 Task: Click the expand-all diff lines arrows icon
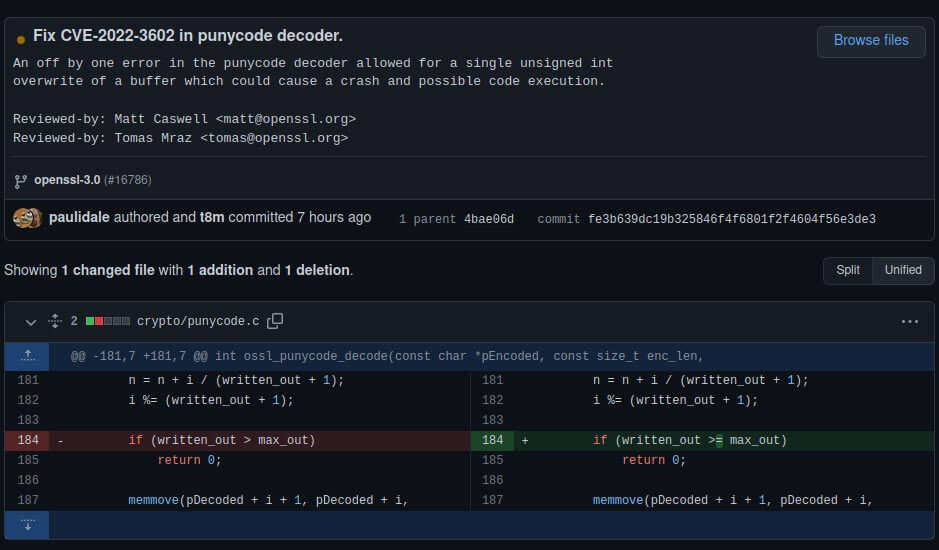tap(55, 322)
